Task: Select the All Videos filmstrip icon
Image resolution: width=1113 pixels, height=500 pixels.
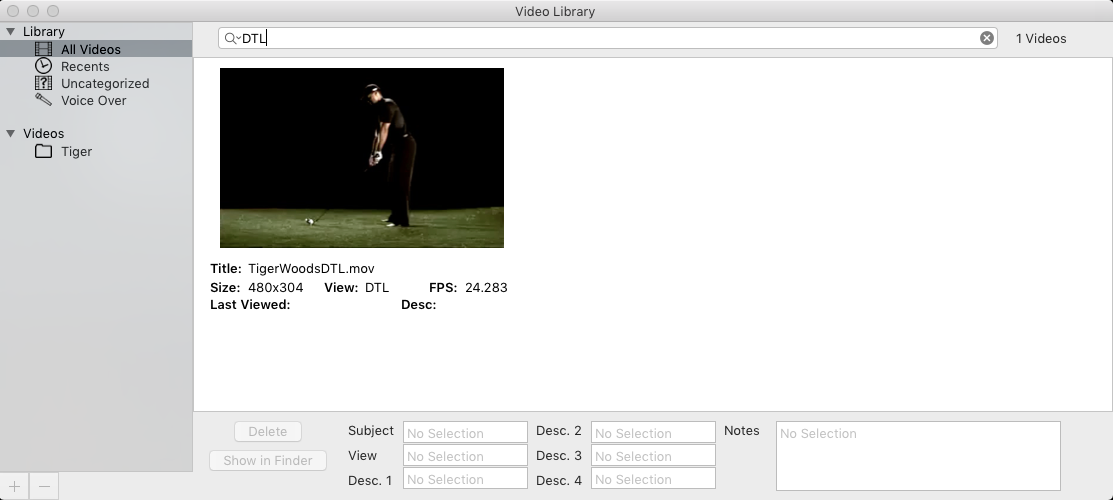Action: pyautogui.click(x=43, y=49)
